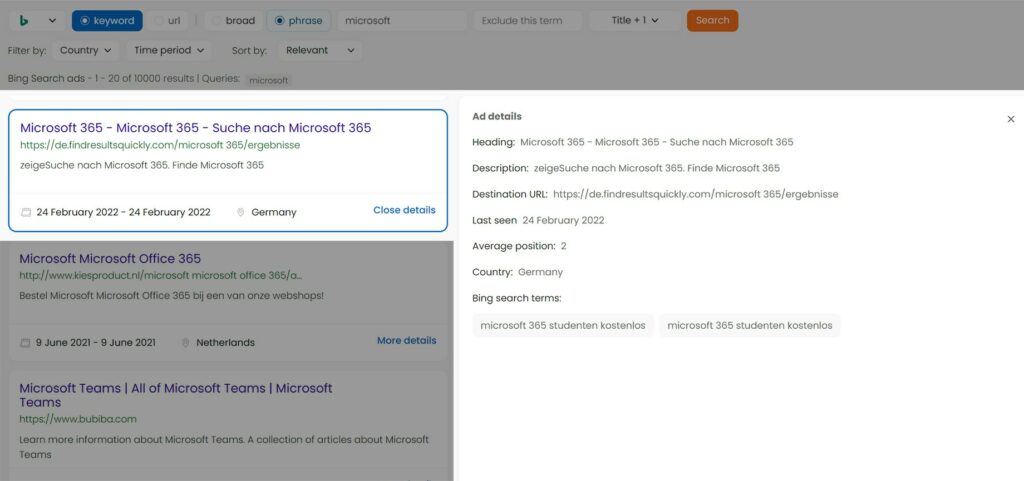This screenshot has height=481, width=1024.
Task: Click location pin icon beside Germany
Action: click(x=240, y=212)
